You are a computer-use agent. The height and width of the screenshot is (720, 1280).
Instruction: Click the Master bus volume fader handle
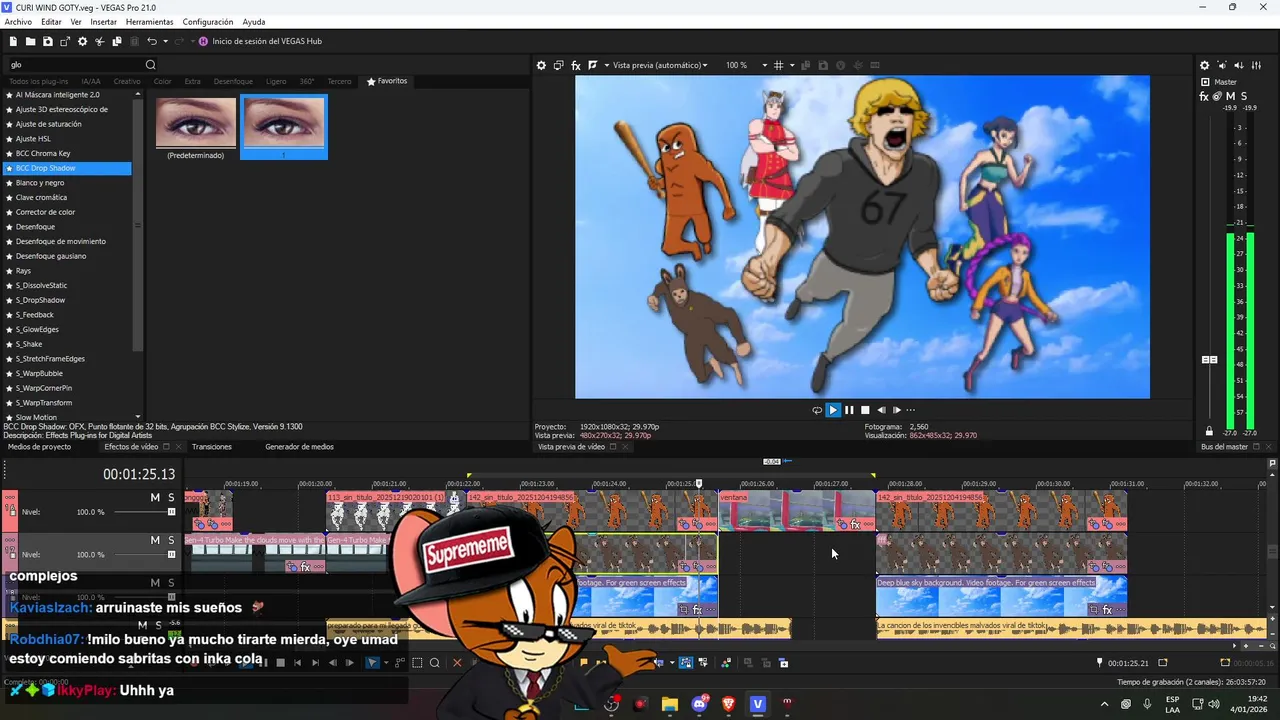[x=1209, y=359]
